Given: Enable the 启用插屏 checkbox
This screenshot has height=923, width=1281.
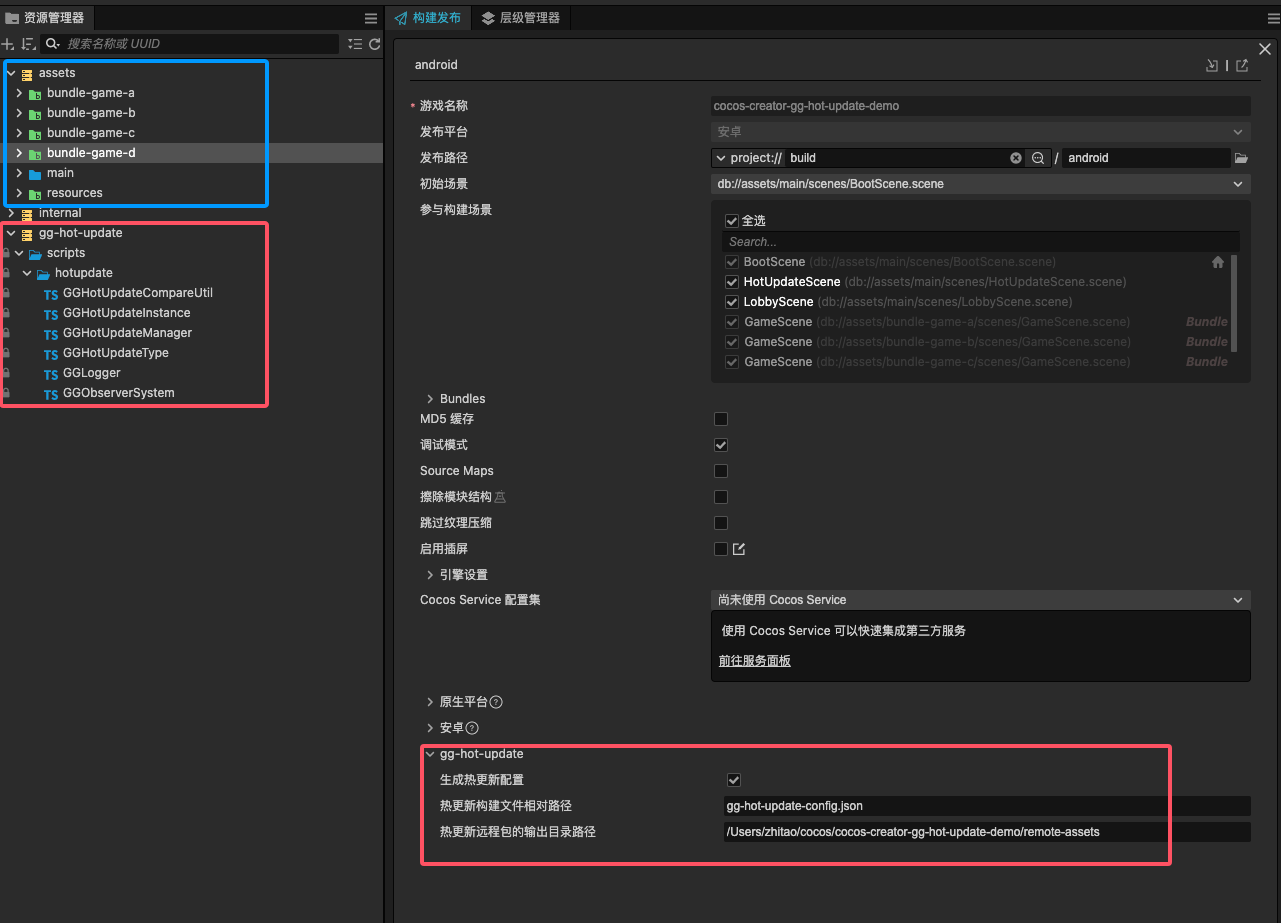Looking at the screenshot, I should pyautogui.click(x=721, y=549).
